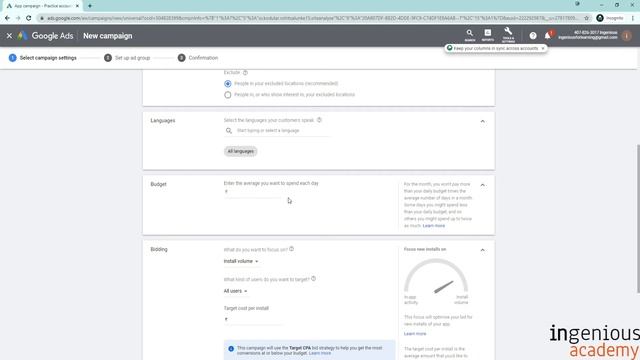The width and height of the screenshot is (640, 360).
Task: Collapse the Budget section
Action: [482, 185]
